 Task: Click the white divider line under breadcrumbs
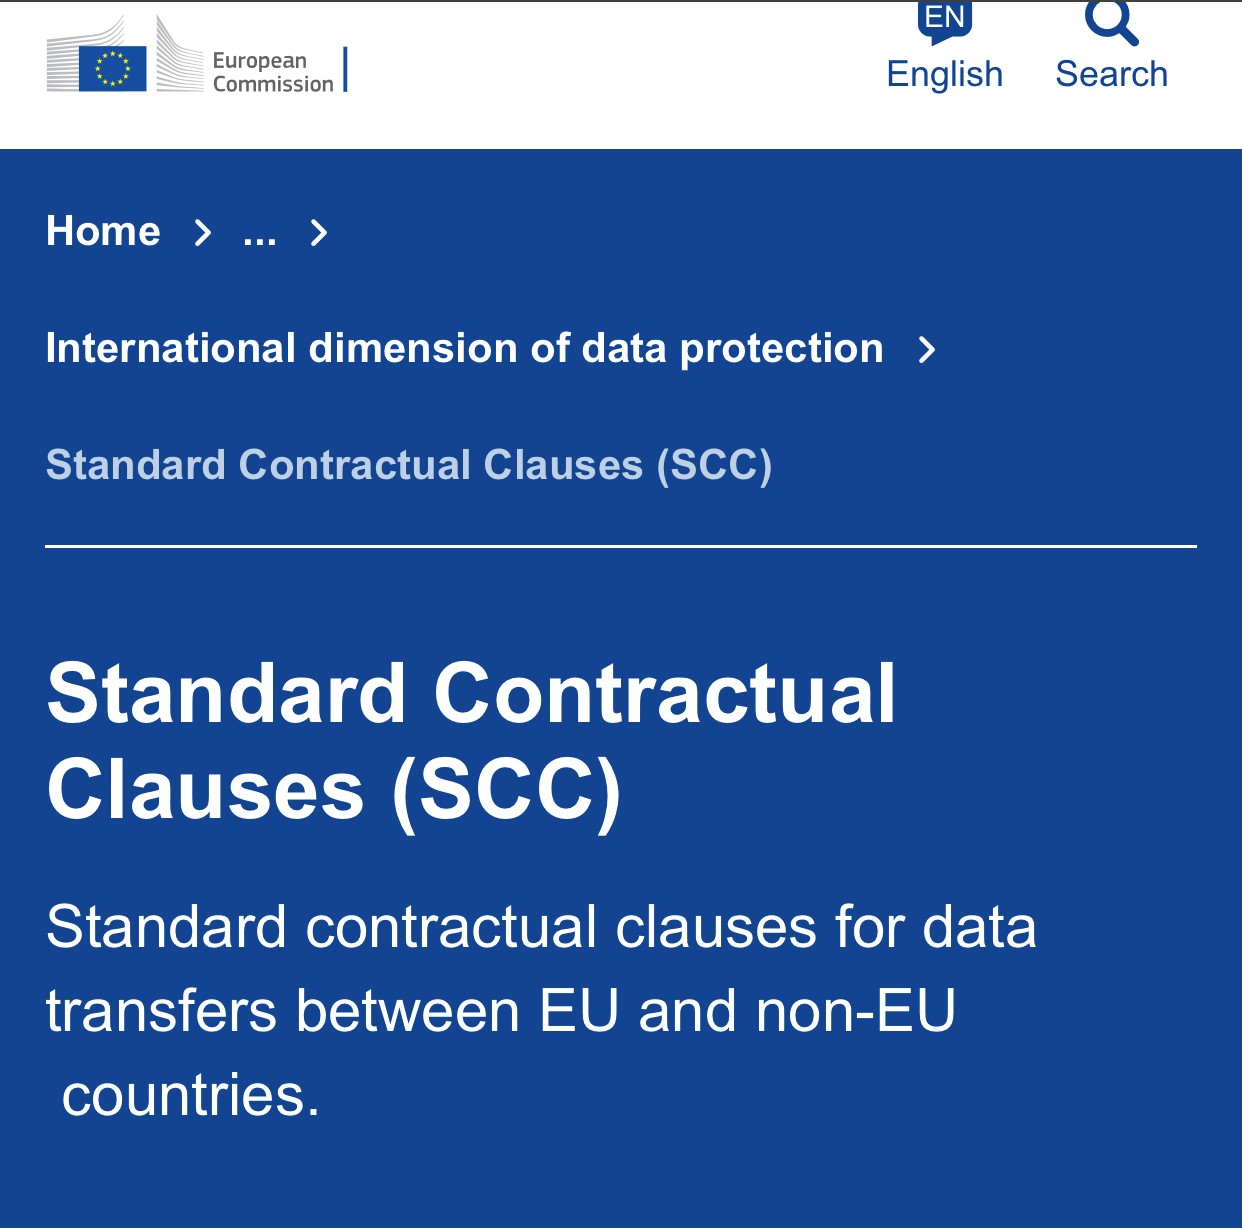coord(621,546)
